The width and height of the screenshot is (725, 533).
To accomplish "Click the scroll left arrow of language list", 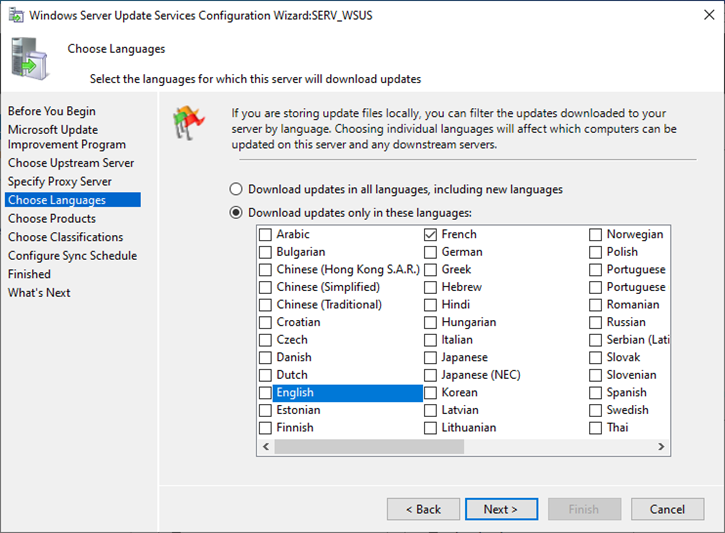I will 266,447.
